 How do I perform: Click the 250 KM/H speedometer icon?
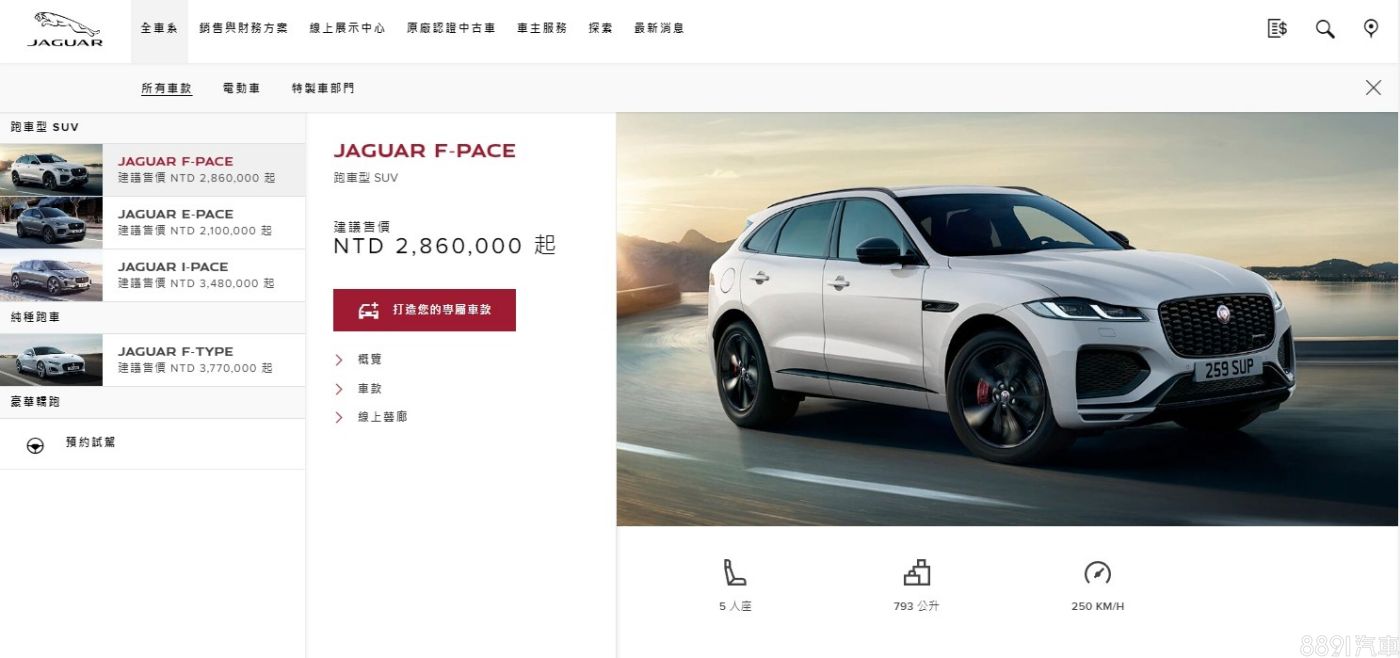(x=1097, y=573)
